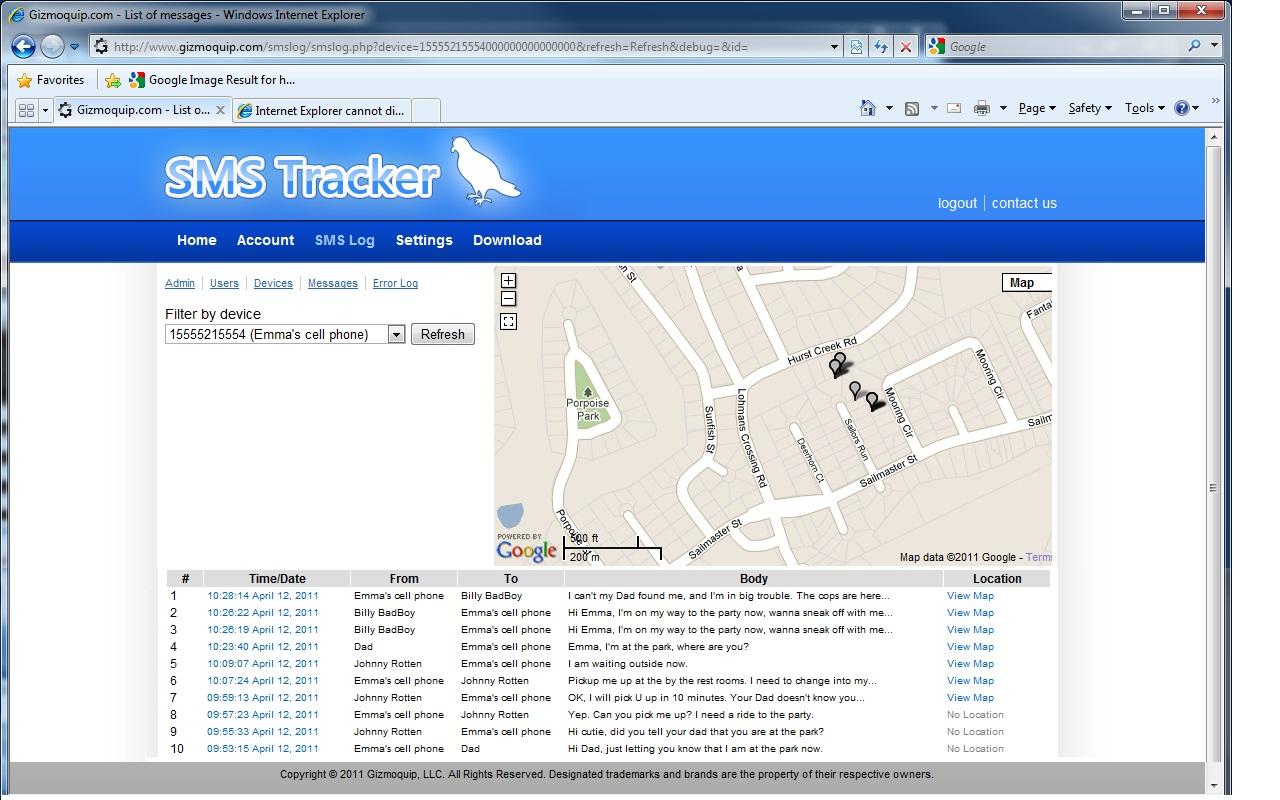The image size is (1280, 800).
Task: Open the Users sub-link
Action: coord(224,283)
